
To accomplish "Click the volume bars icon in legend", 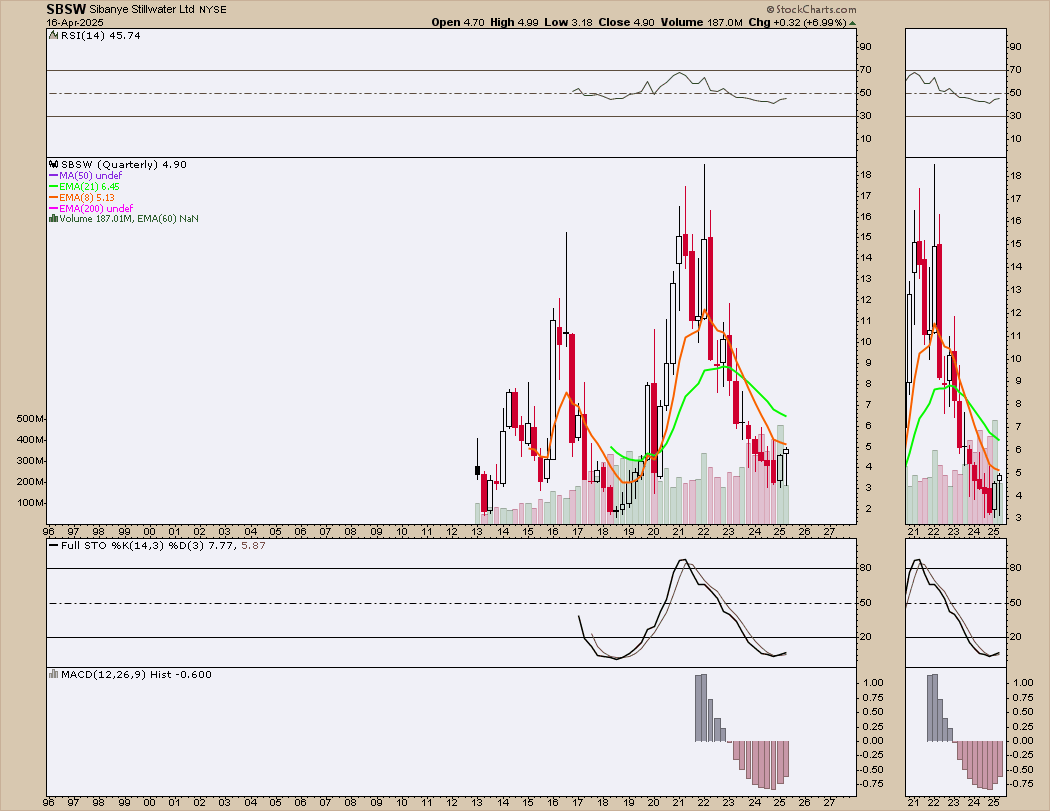I will [54, 218].
